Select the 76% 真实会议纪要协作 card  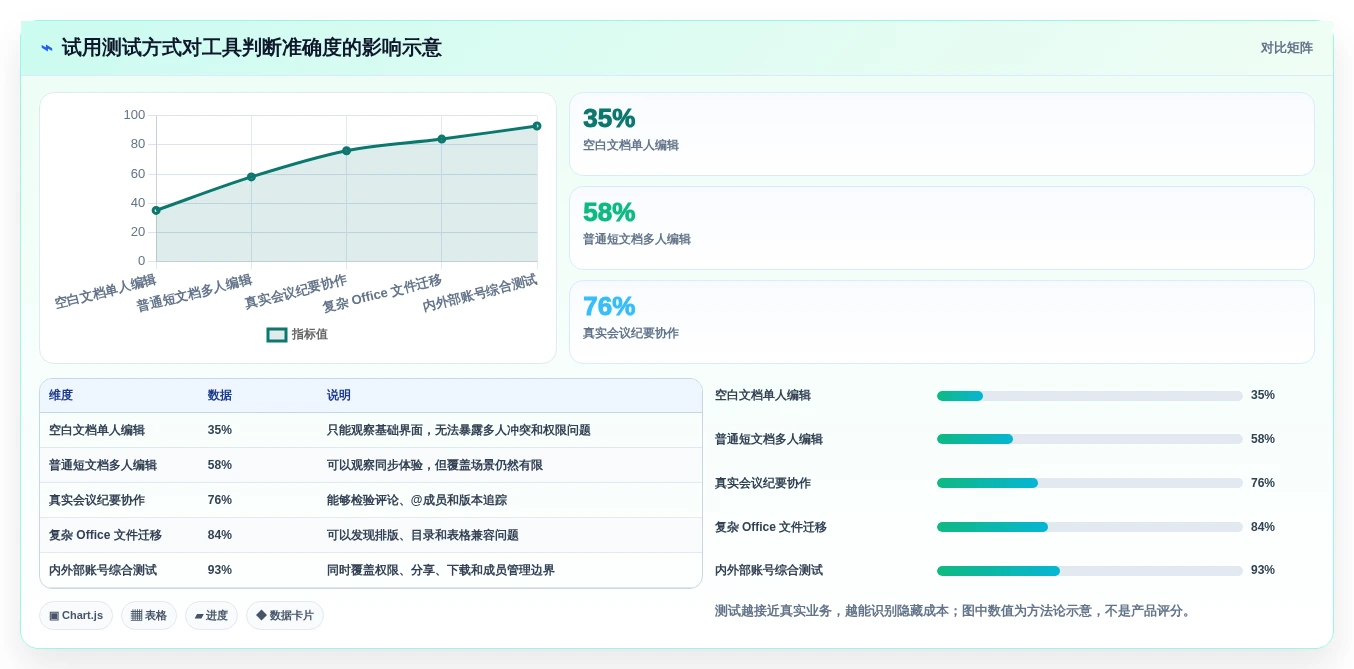point(941,322)
